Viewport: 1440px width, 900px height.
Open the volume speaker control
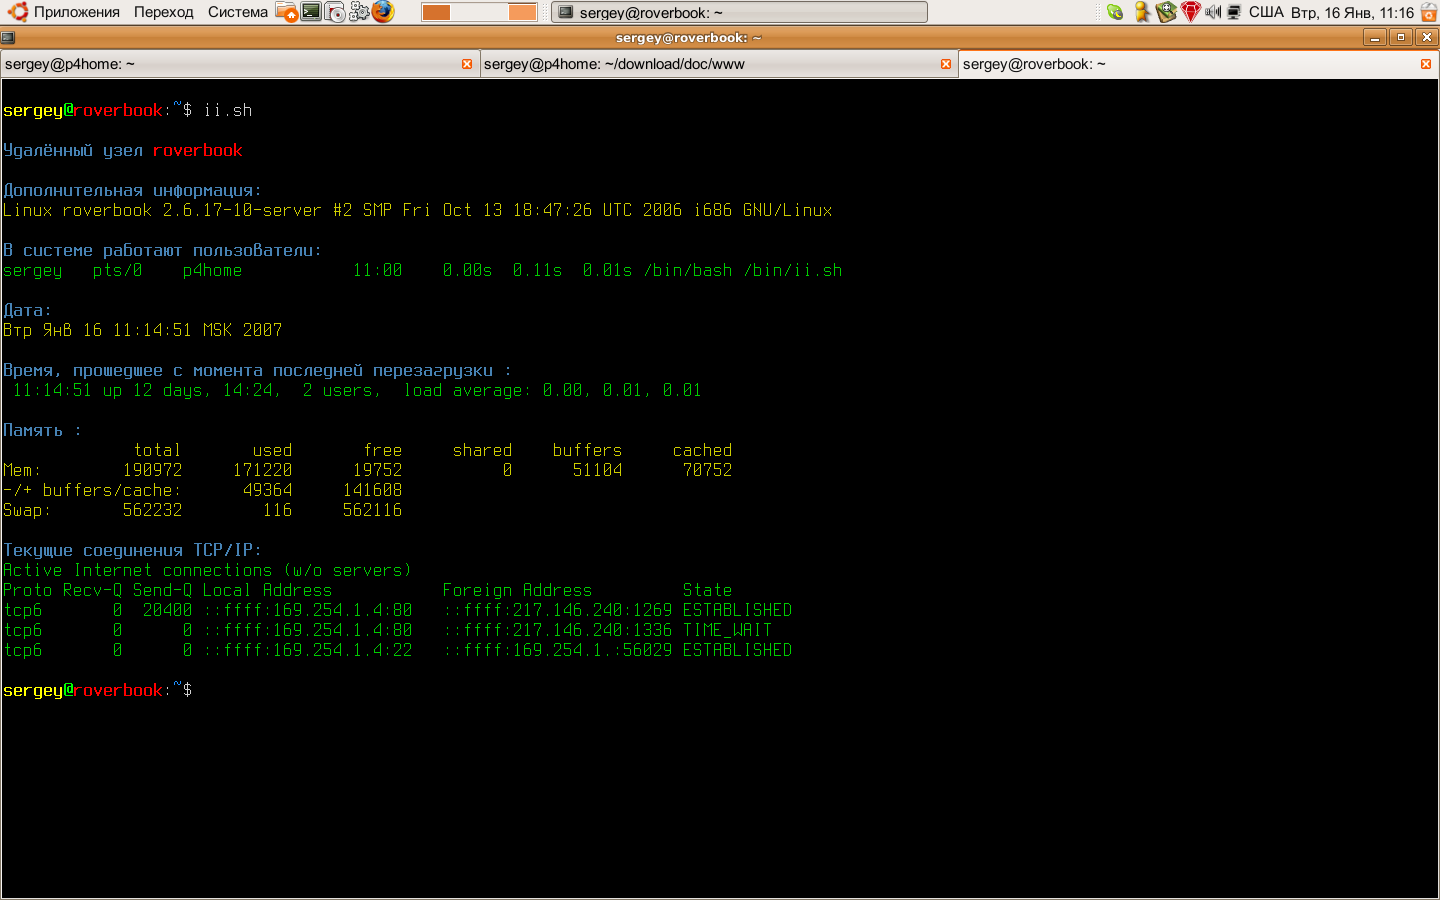click(x=1213, y=12)
